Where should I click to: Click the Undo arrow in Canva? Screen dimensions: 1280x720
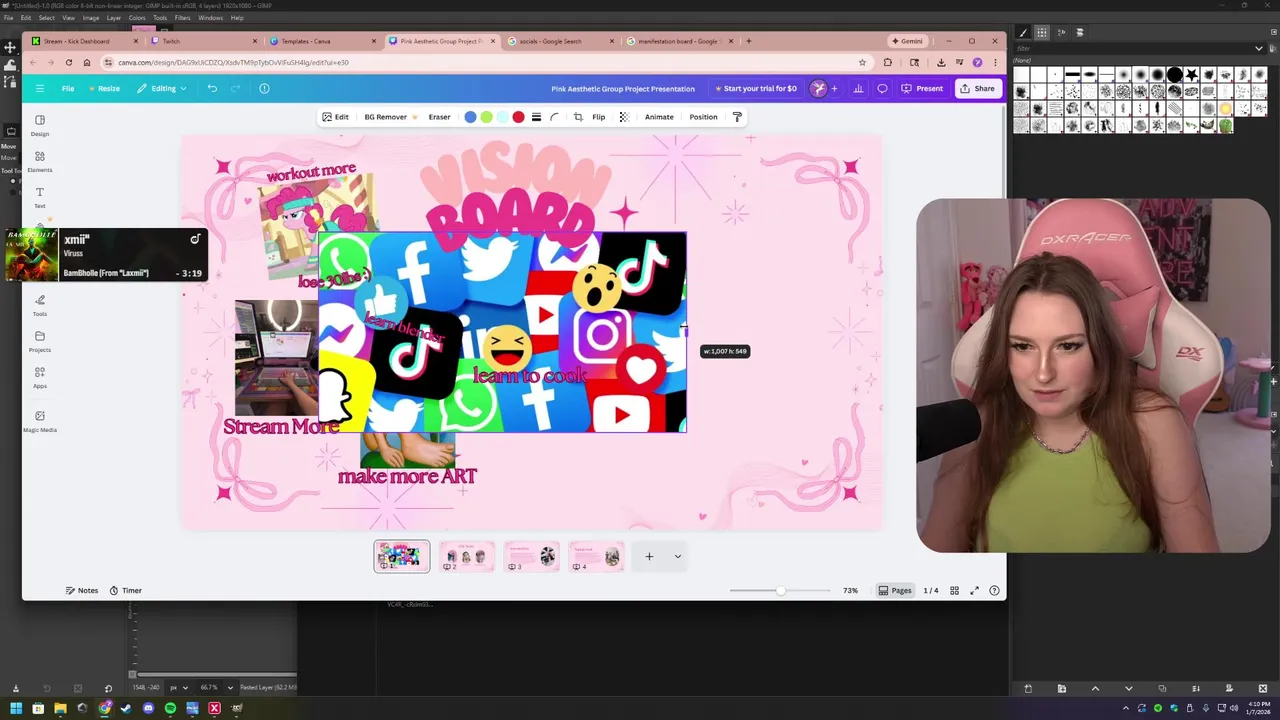click(212, 88)
